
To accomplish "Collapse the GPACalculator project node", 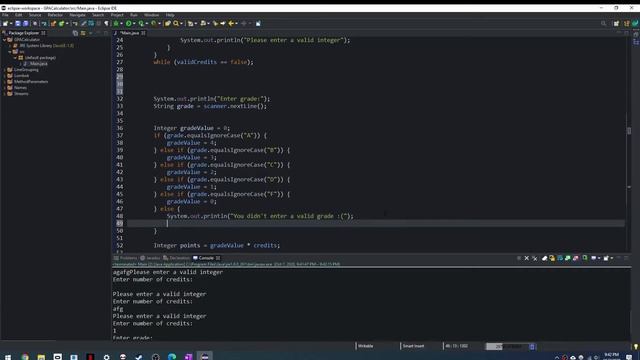I will coord(4,40).
